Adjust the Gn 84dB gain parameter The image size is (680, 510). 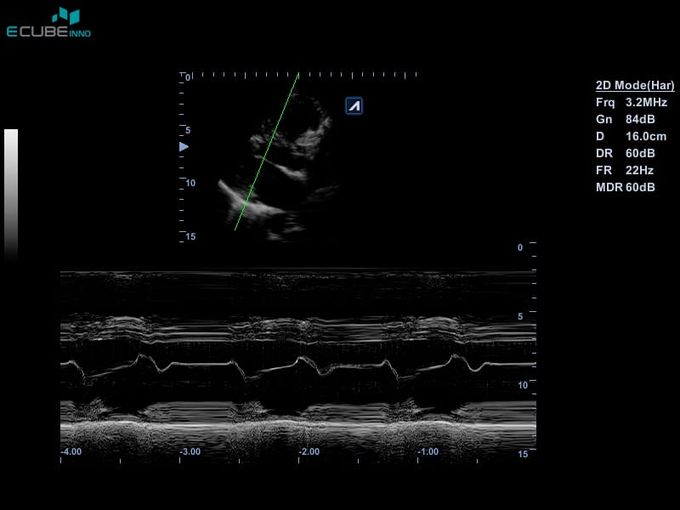click(625, 120)
